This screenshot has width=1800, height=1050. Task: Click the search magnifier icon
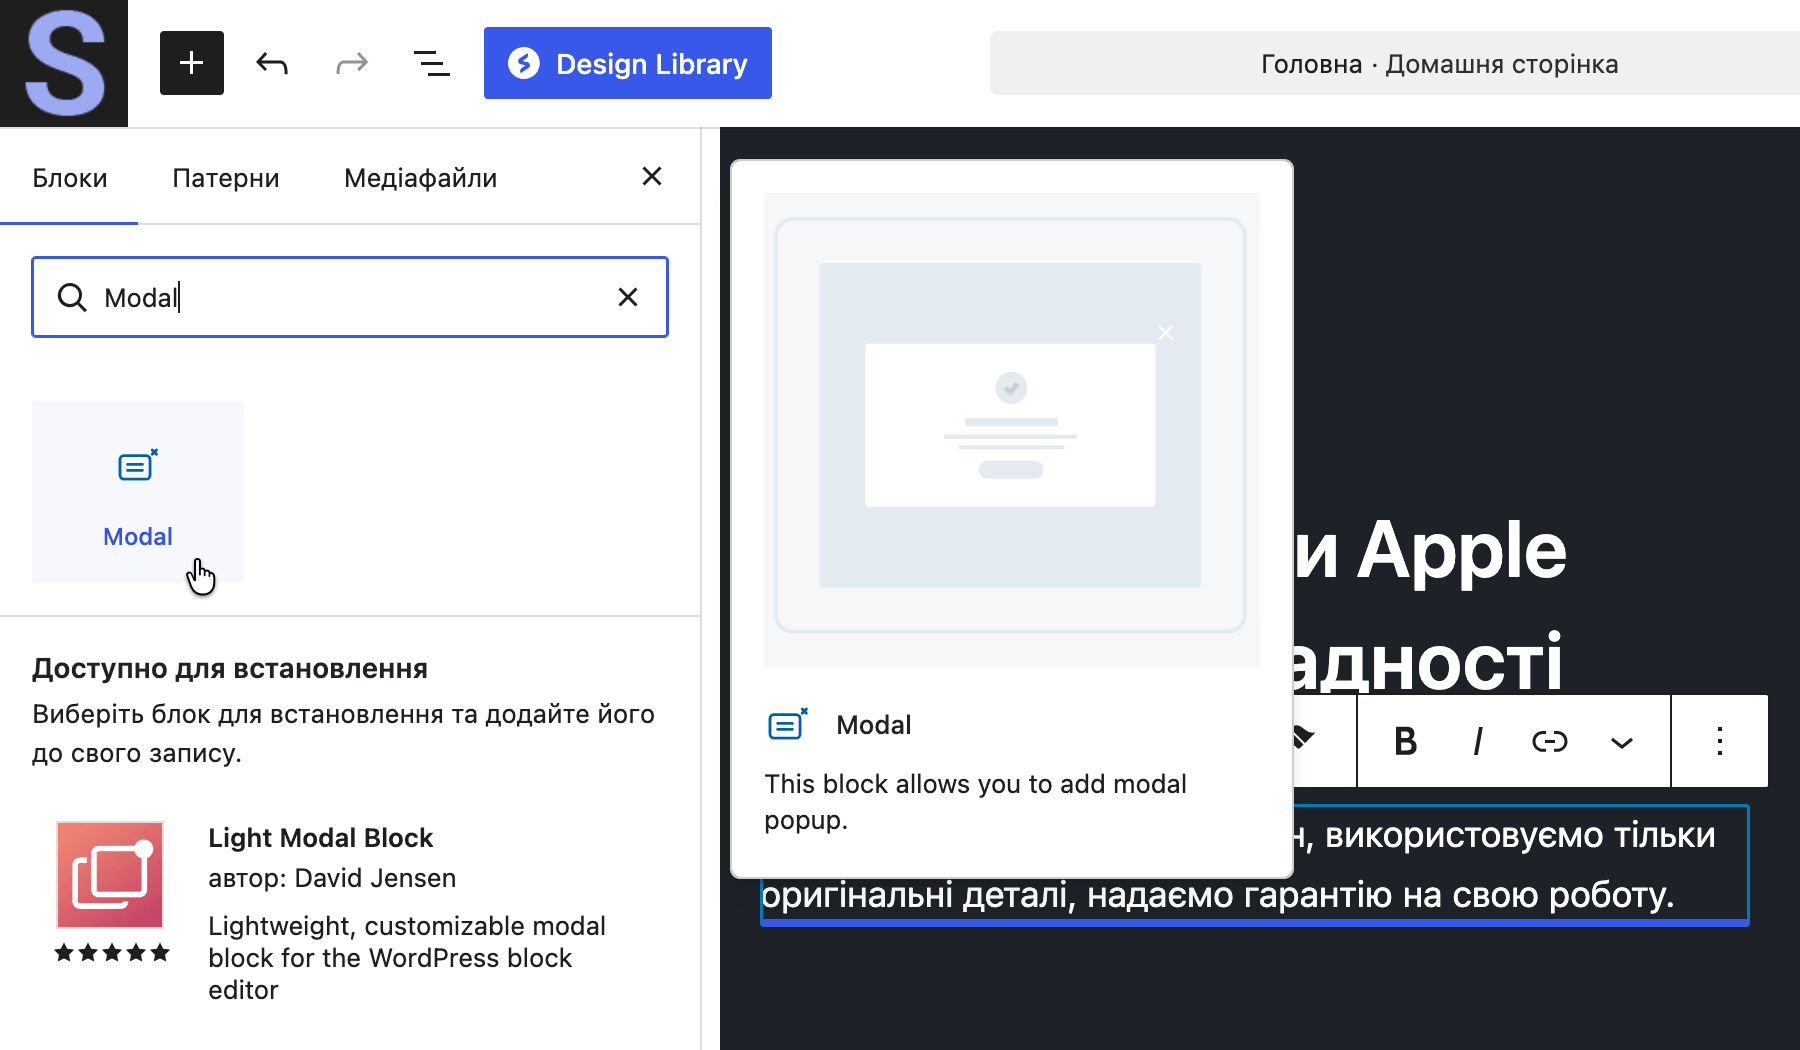pos(72,297)
